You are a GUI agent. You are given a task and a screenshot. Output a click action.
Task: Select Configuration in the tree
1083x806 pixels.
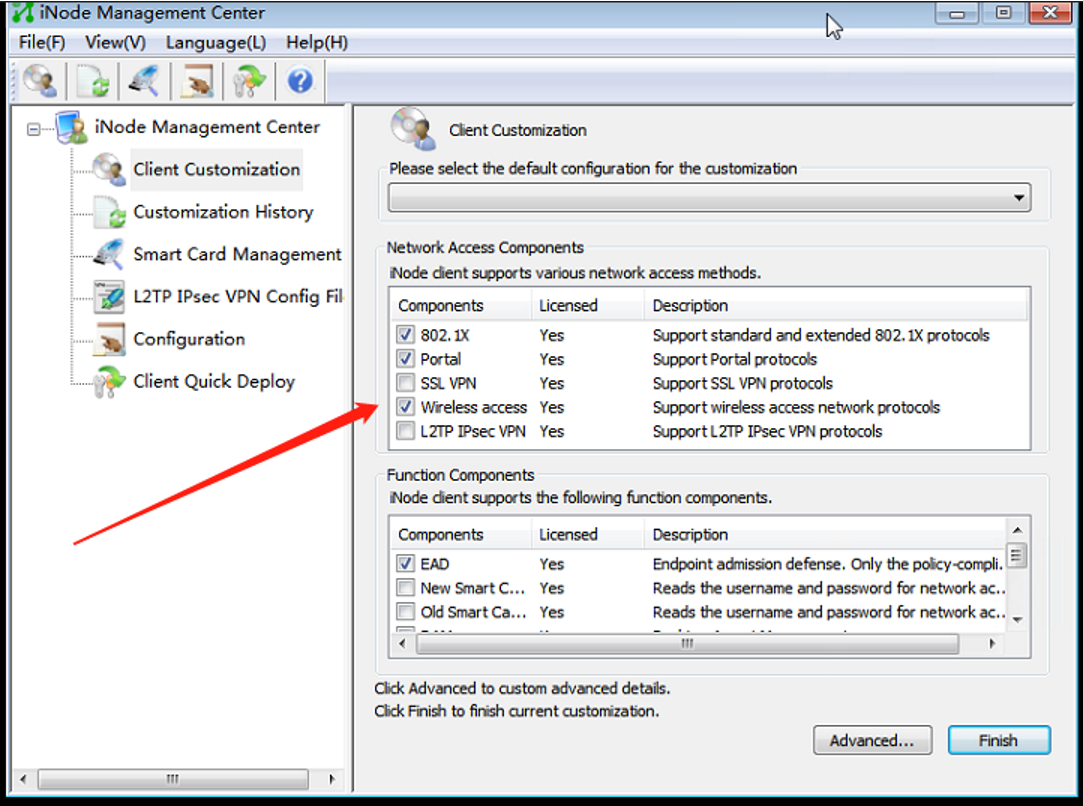pyautogui.click(x=189, y=339)
